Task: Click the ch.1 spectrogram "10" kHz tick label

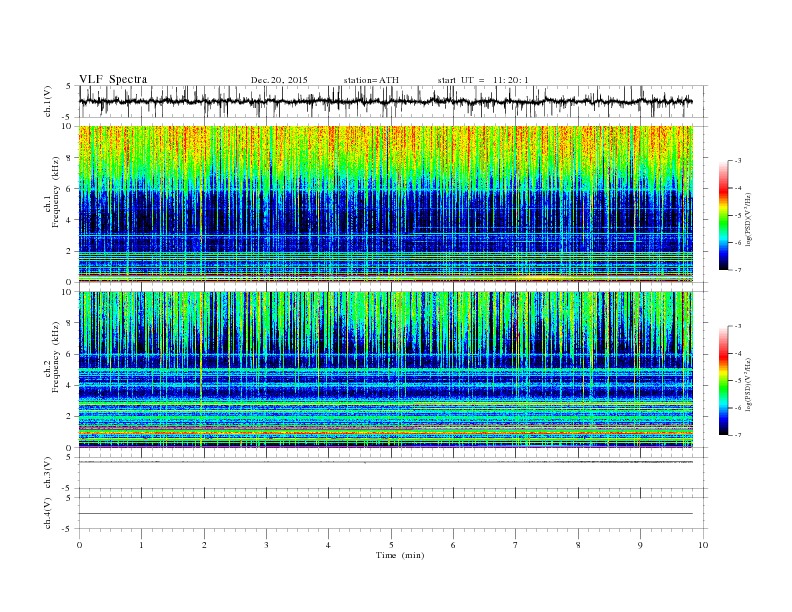Action: [x=67, y=126]
